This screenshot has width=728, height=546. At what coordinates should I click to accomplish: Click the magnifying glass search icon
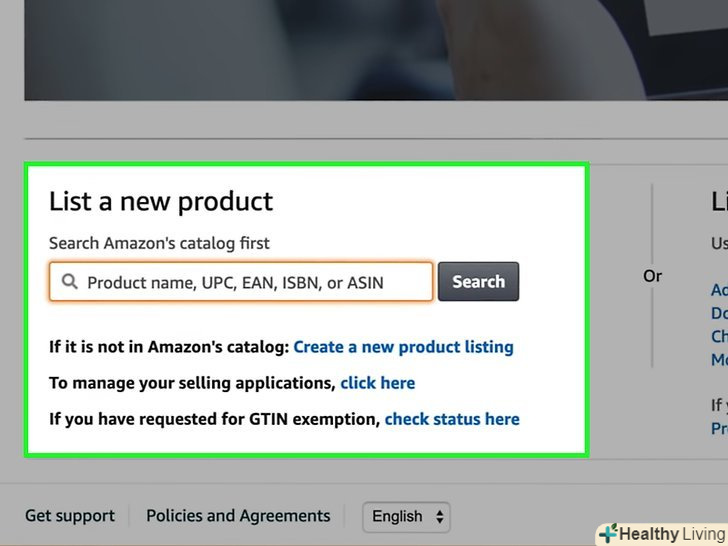click(x=69, y=282)
